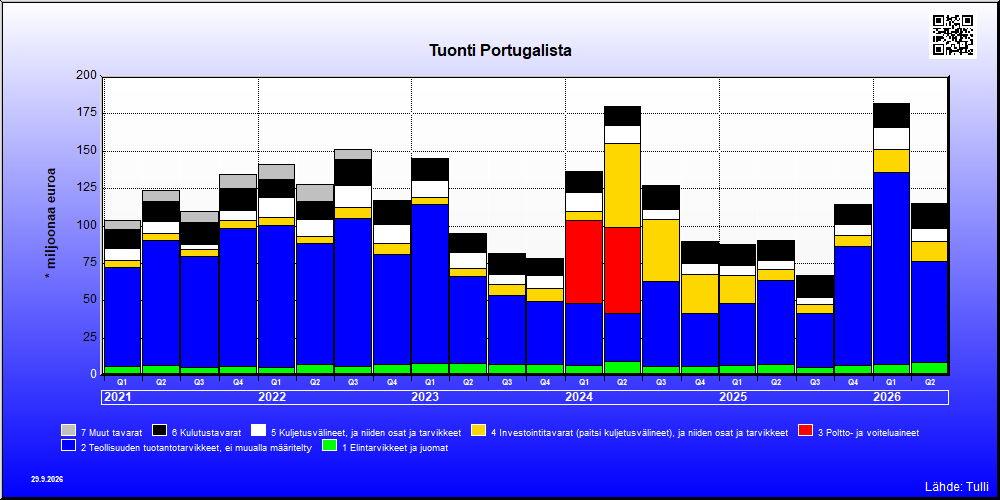This screenshot has width=1000, height=500.
Task: Click the y-axis value 75
Action: [x=89, y=262]
